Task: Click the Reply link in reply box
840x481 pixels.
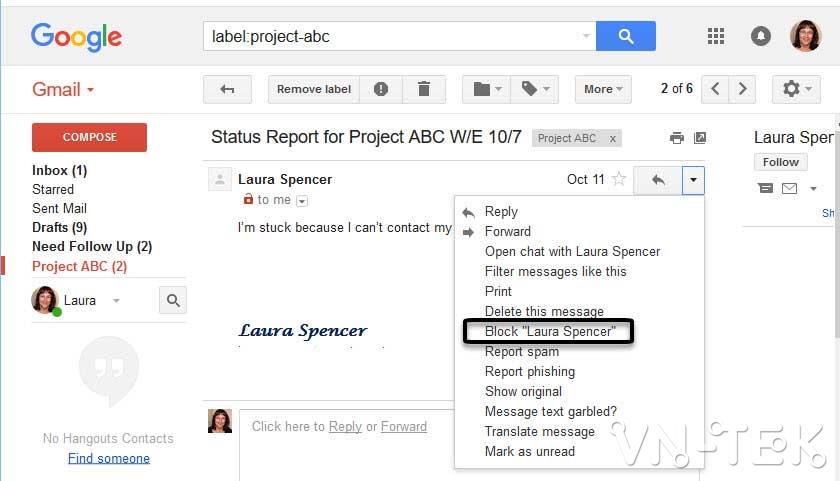Action: click(x=346, y=426)
